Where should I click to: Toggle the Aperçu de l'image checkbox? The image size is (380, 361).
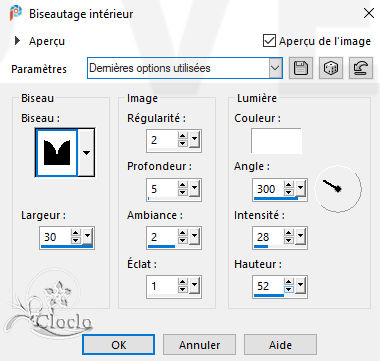(269, 41)
